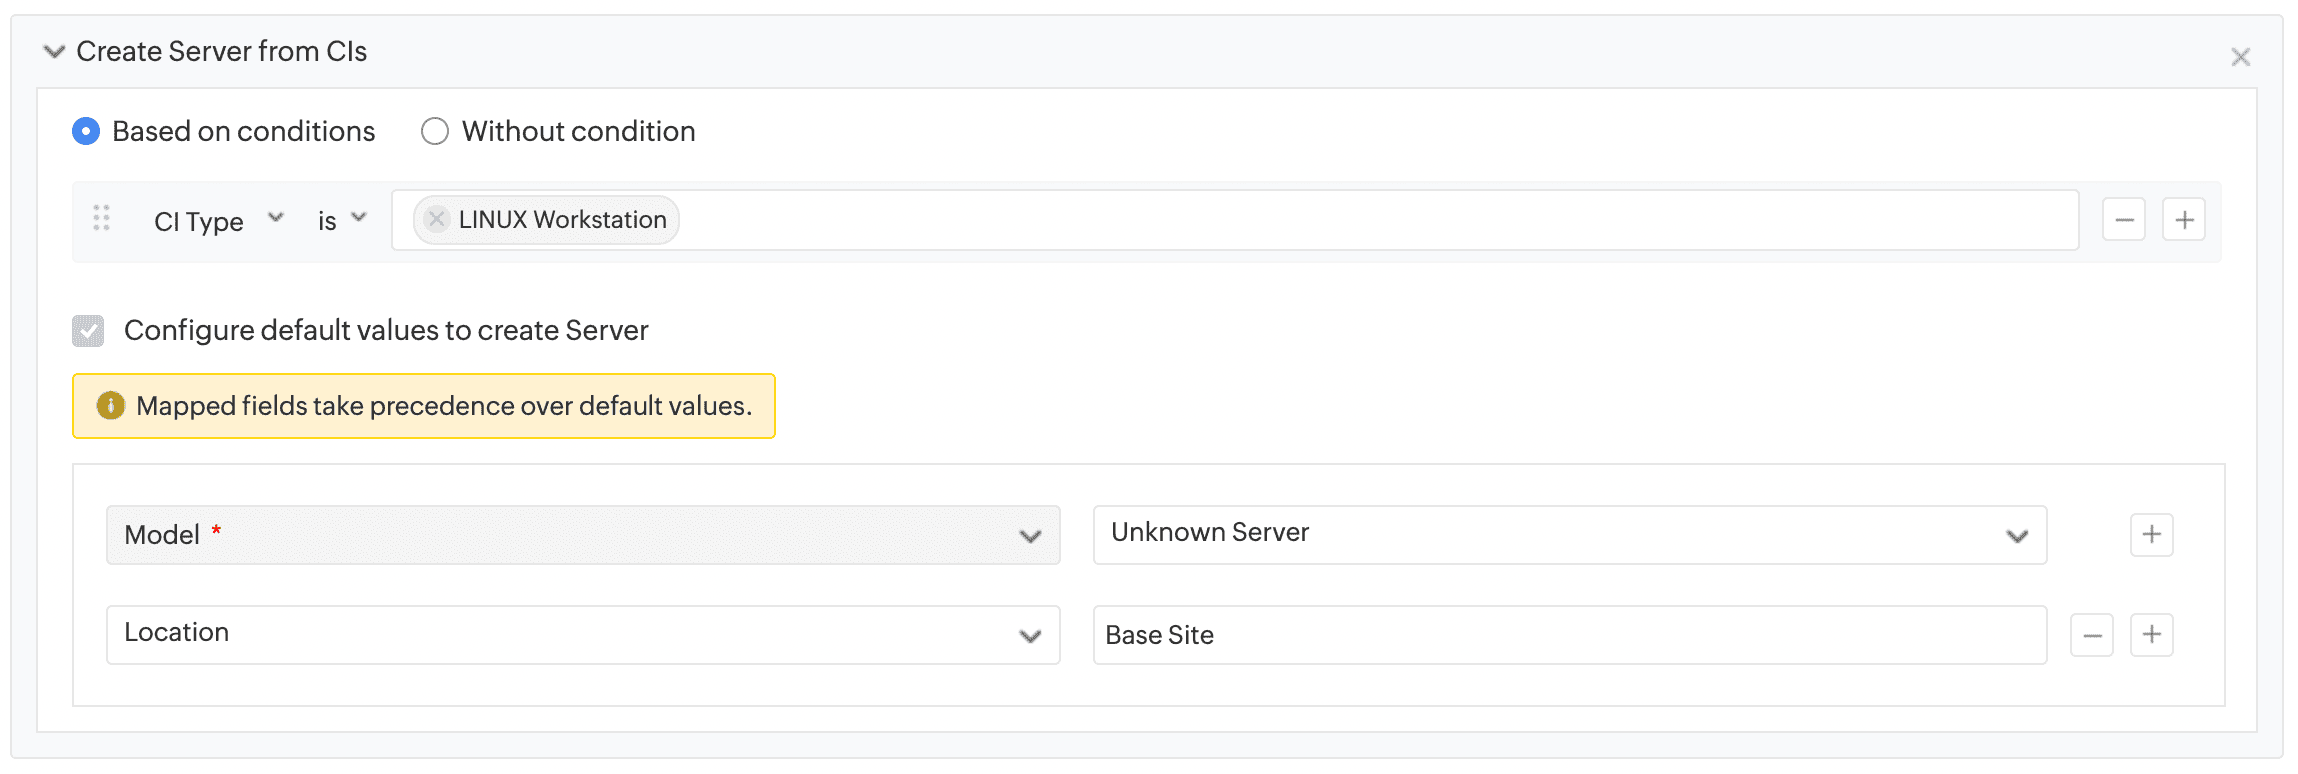
Task: Collapse the Create Server from CIs section
Action: point(55,51)
